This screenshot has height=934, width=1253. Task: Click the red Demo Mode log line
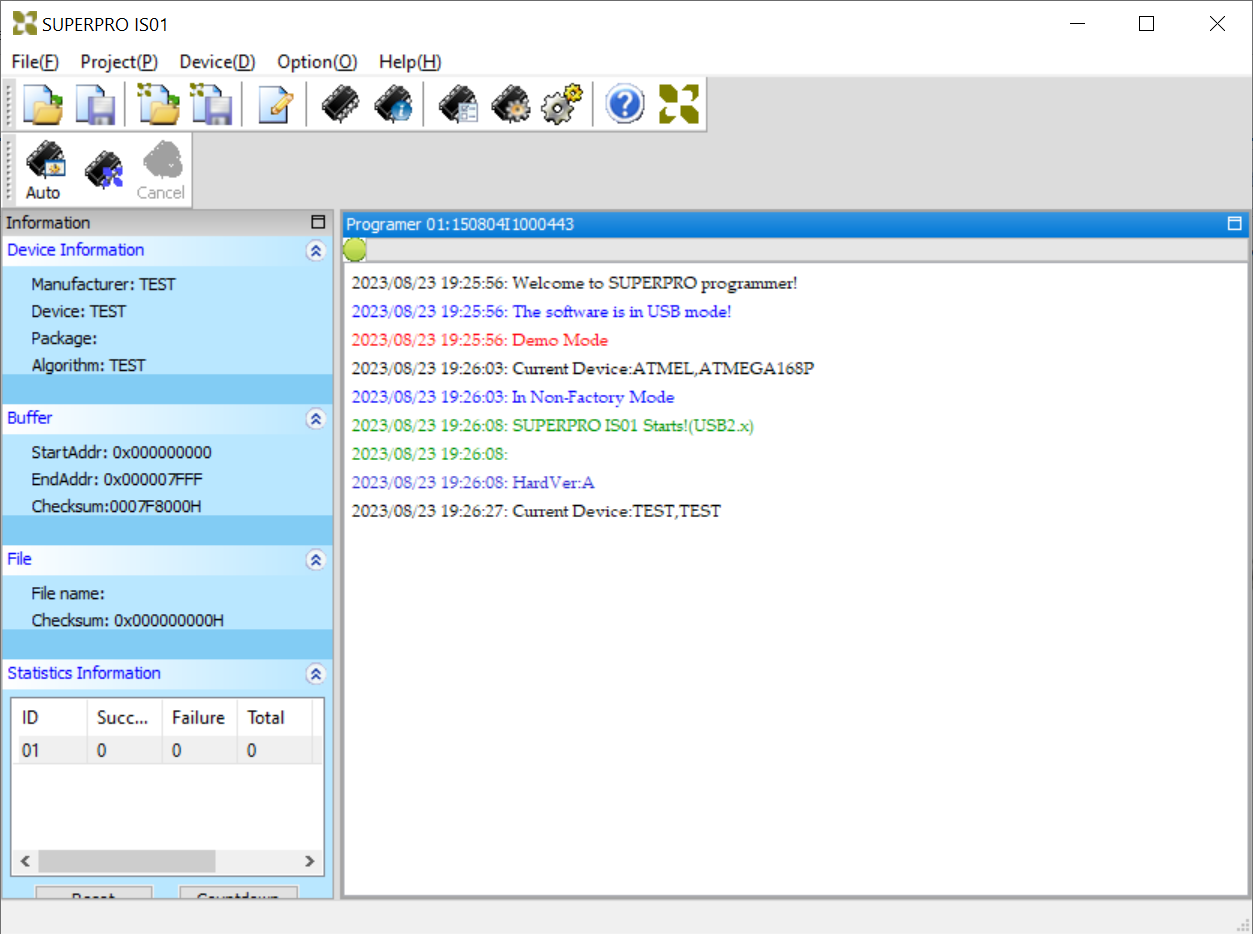[479, 340]
